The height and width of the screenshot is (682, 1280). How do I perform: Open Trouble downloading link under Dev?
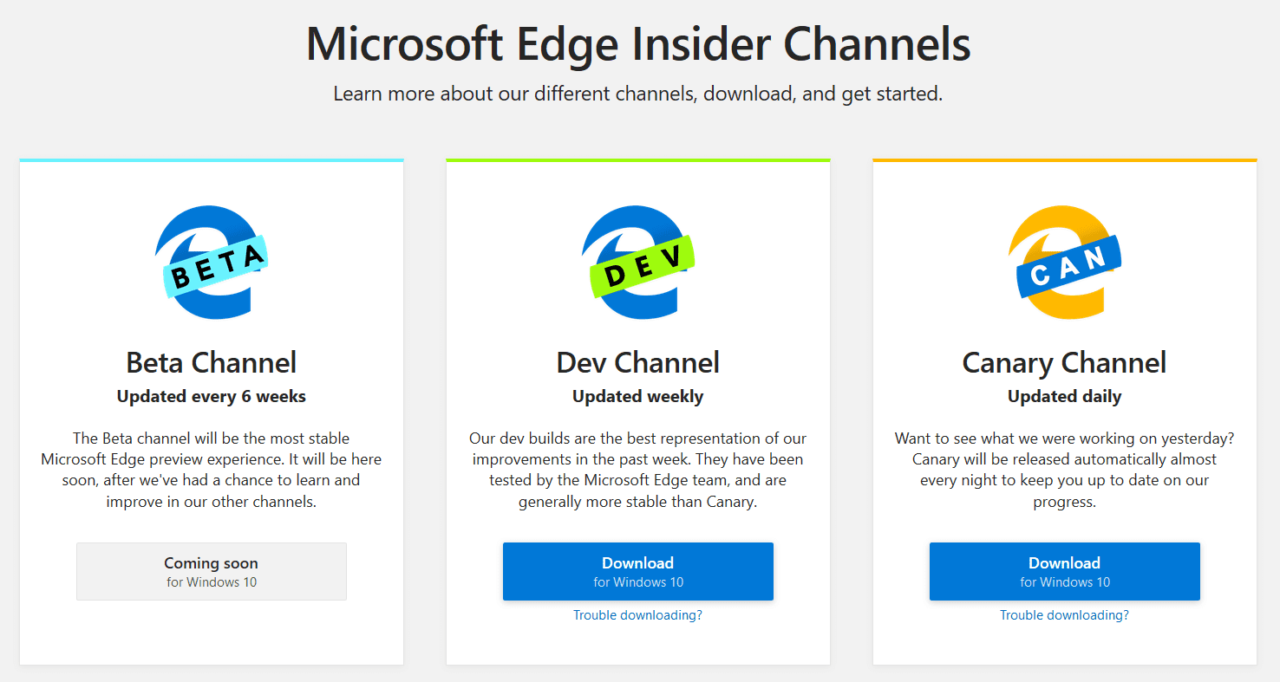pyautogui.click(x=638, y=615)
